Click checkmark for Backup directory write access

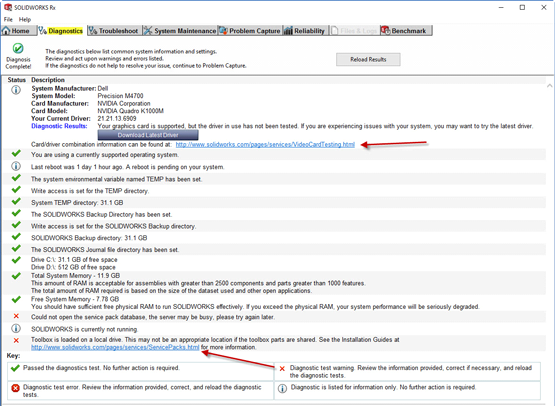16,225
